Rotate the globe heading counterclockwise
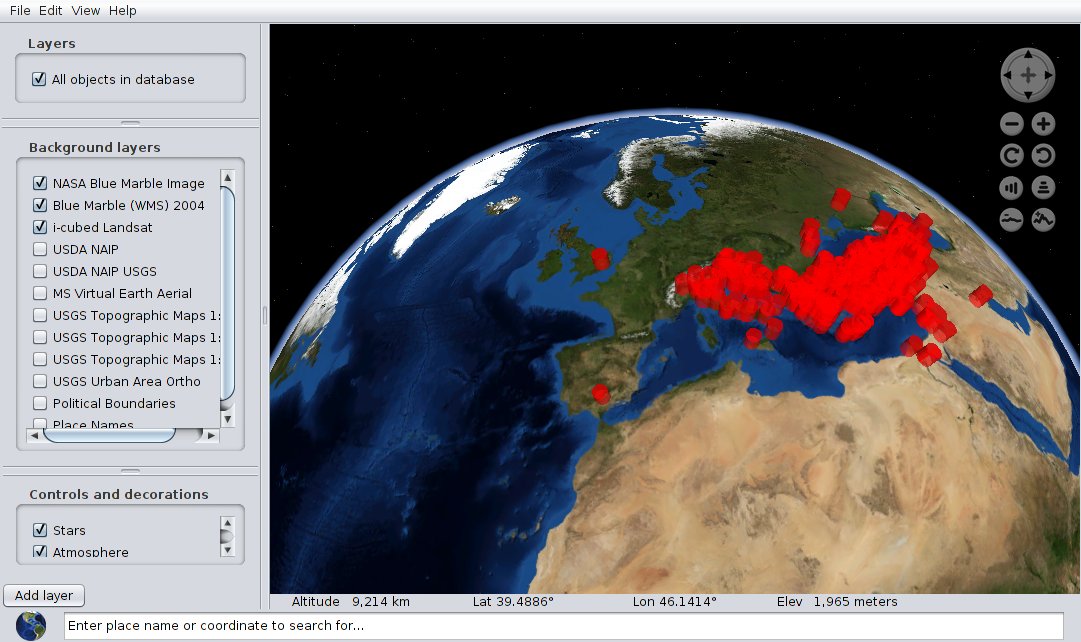Viewport: 1081px width, 642px height. pyautogui.click(x=1043, y=155)
